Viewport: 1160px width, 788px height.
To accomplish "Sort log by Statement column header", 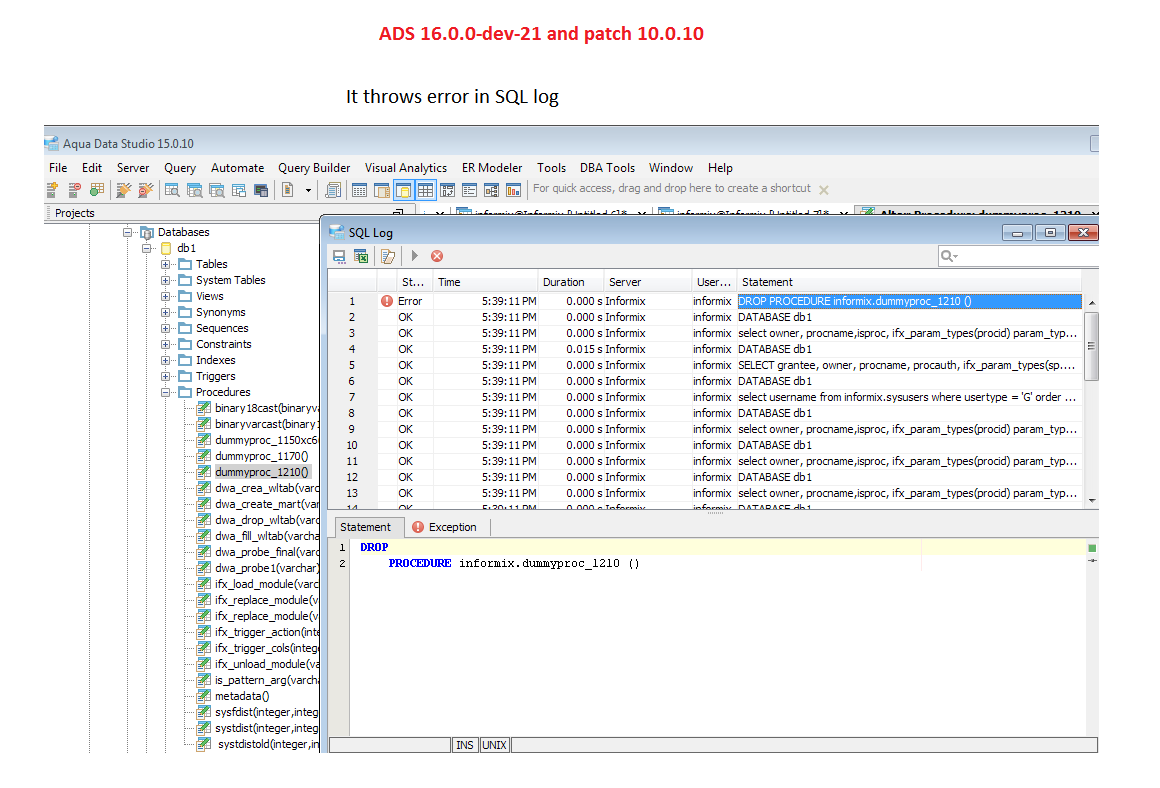I will point(910,282).
